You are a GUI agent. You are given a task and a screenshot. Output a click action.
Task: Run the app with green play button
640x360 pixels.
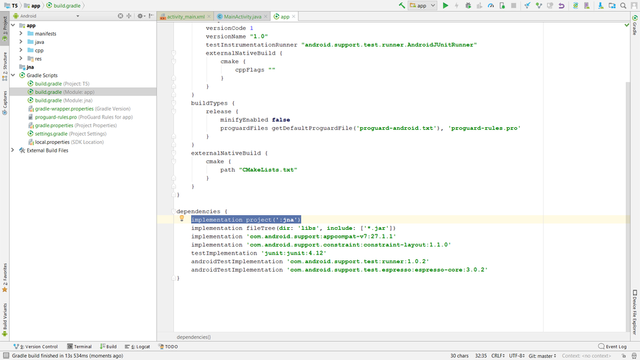pyautogui.click(x=445, y=6)
